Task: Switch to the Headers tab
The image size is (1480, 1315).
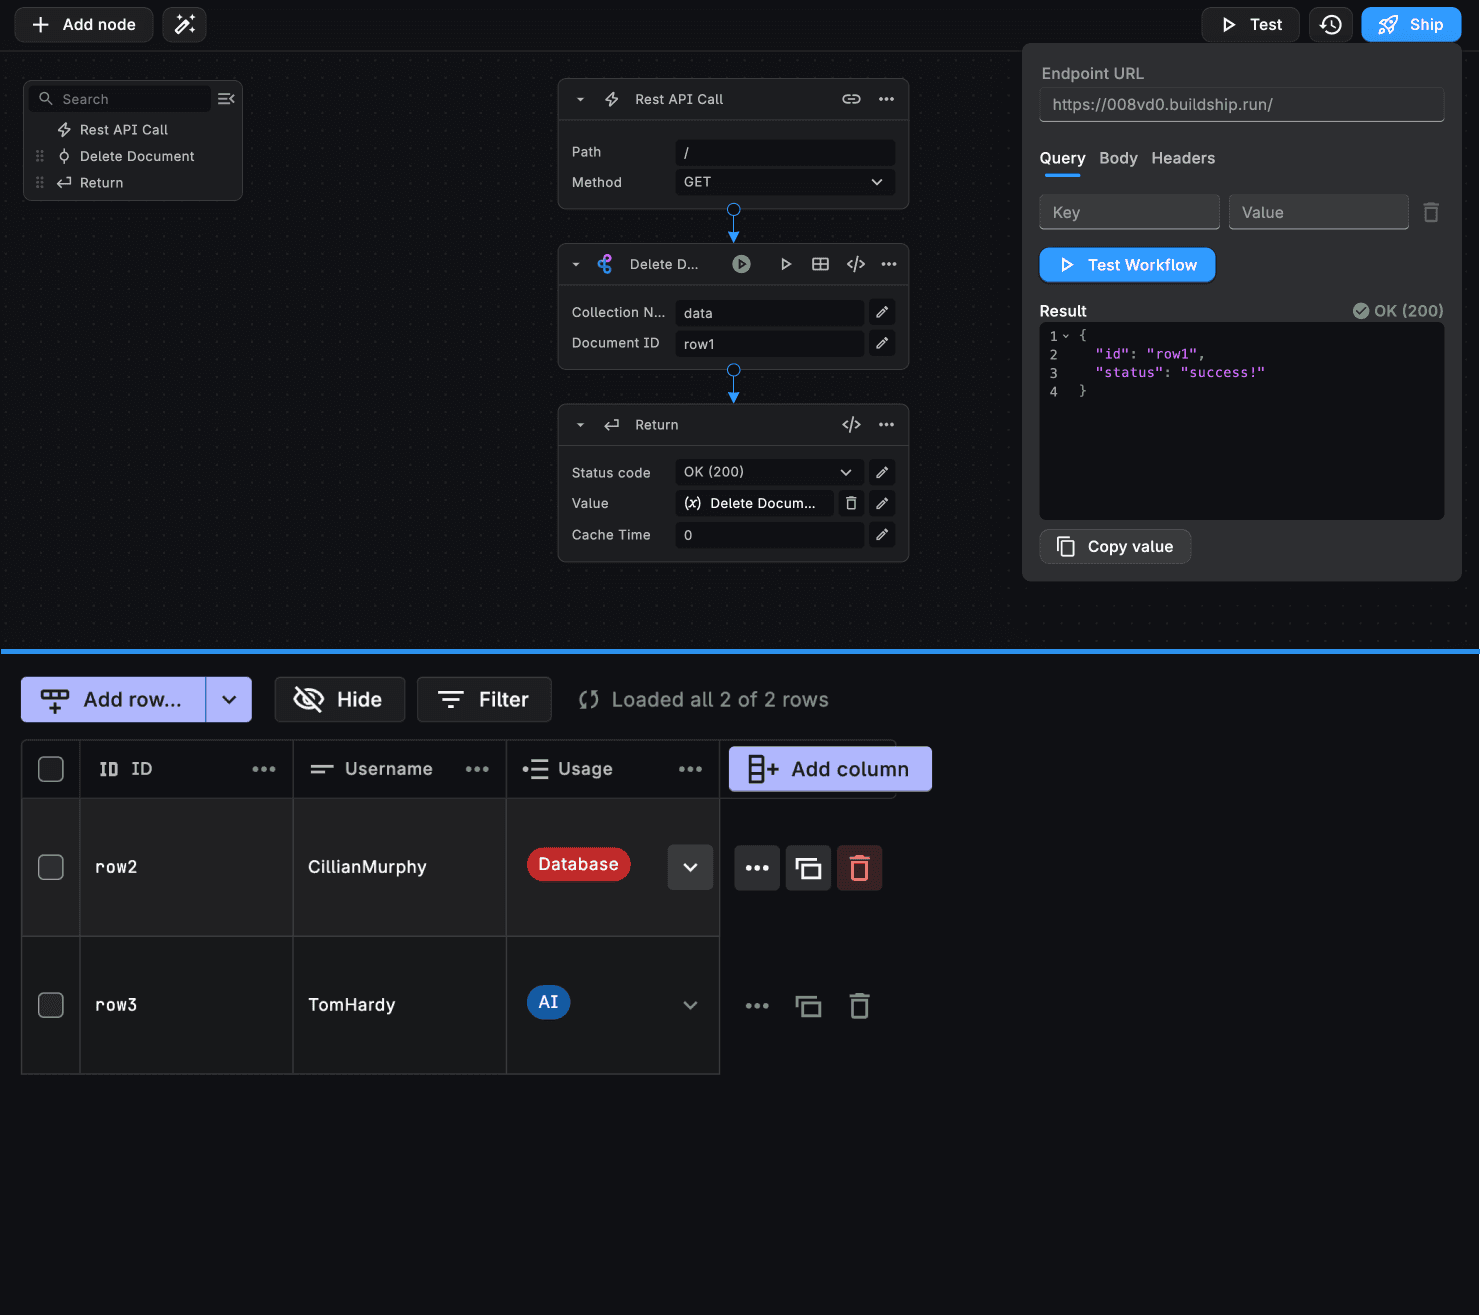Action: pos(1183,158)
